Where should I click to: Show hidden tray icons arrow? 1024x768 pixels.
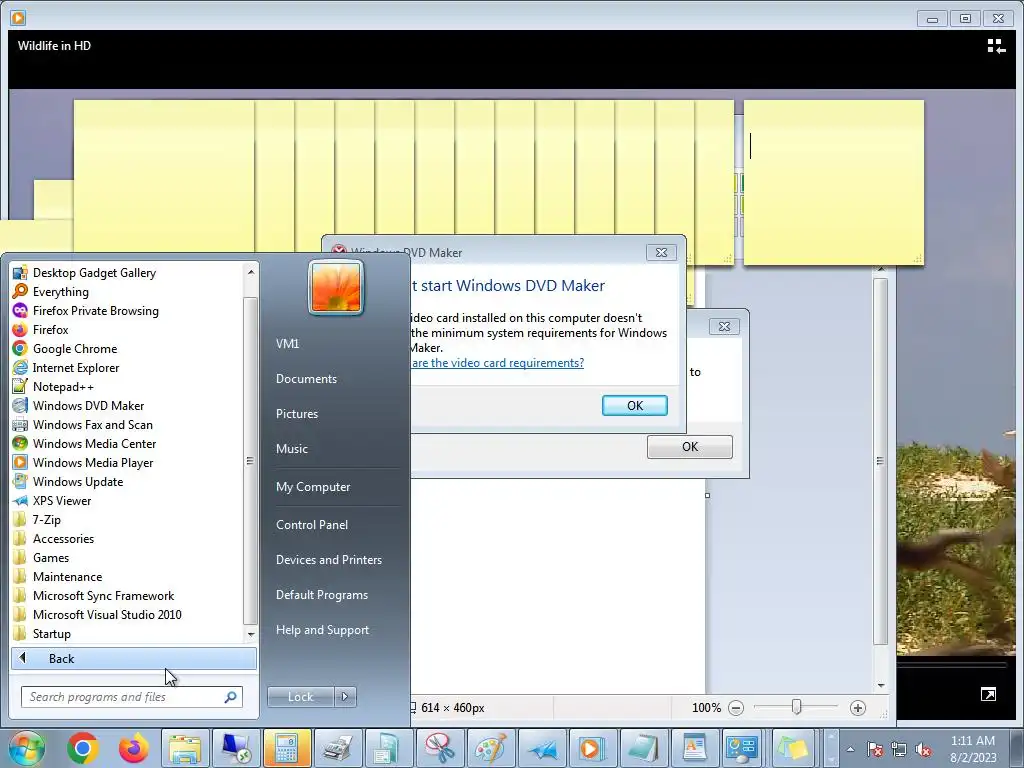[850, 749]
